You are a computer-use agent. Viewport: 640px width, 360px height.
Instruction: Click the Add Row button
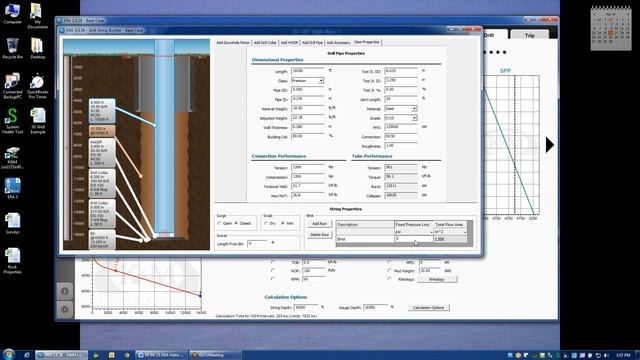pos(320,224)
